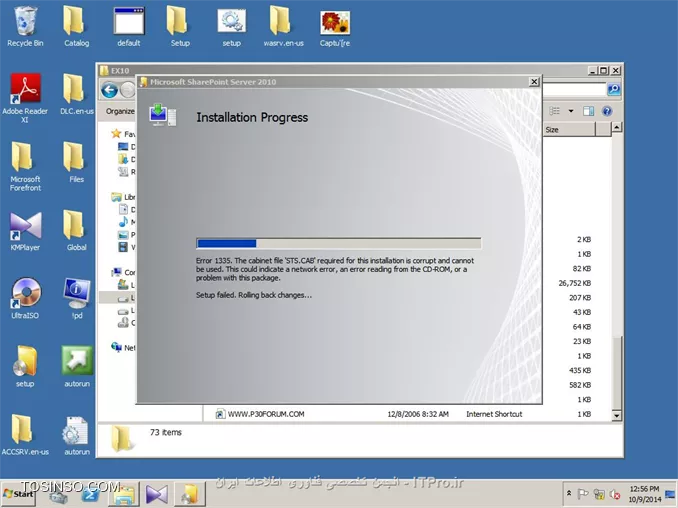Open KMPlayer from the taskbar
This screenshot has height=508, width=678.
click(x=157, y=494)
